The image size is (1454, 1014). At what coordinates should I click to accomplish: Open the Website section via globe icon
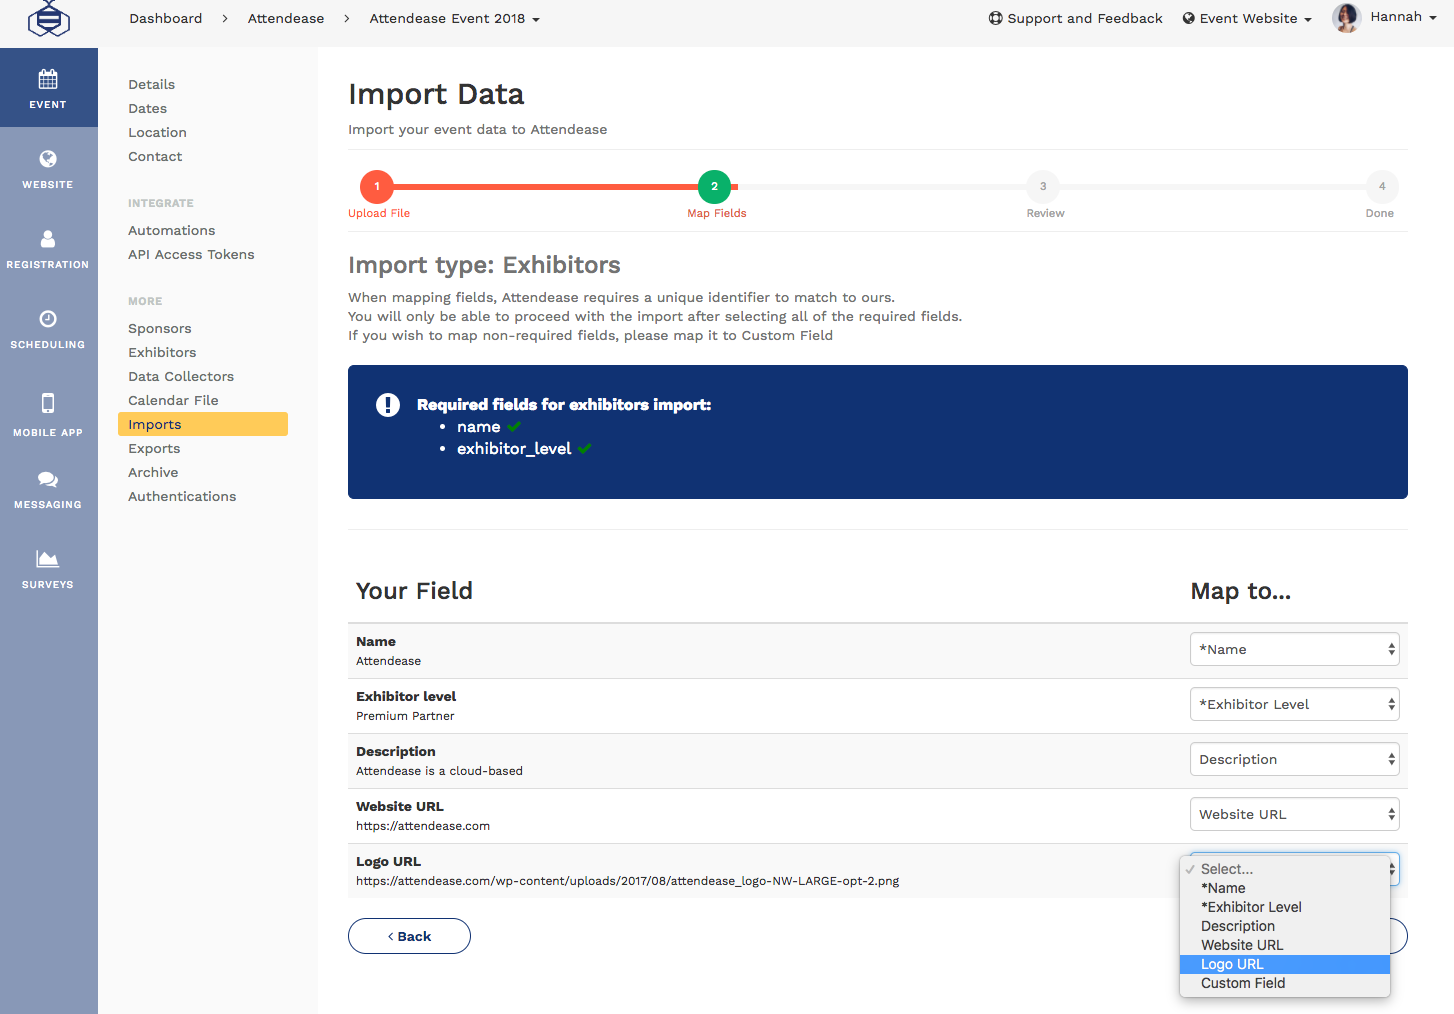pyautogui.click(x=48, y=158)
